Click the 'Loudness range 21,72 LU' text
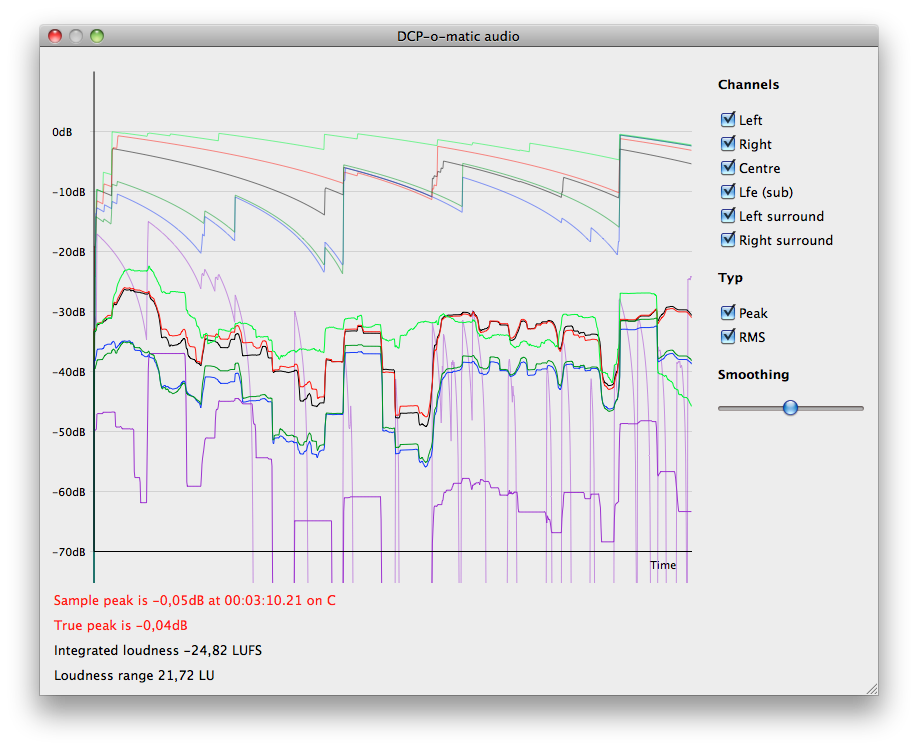 134,676
